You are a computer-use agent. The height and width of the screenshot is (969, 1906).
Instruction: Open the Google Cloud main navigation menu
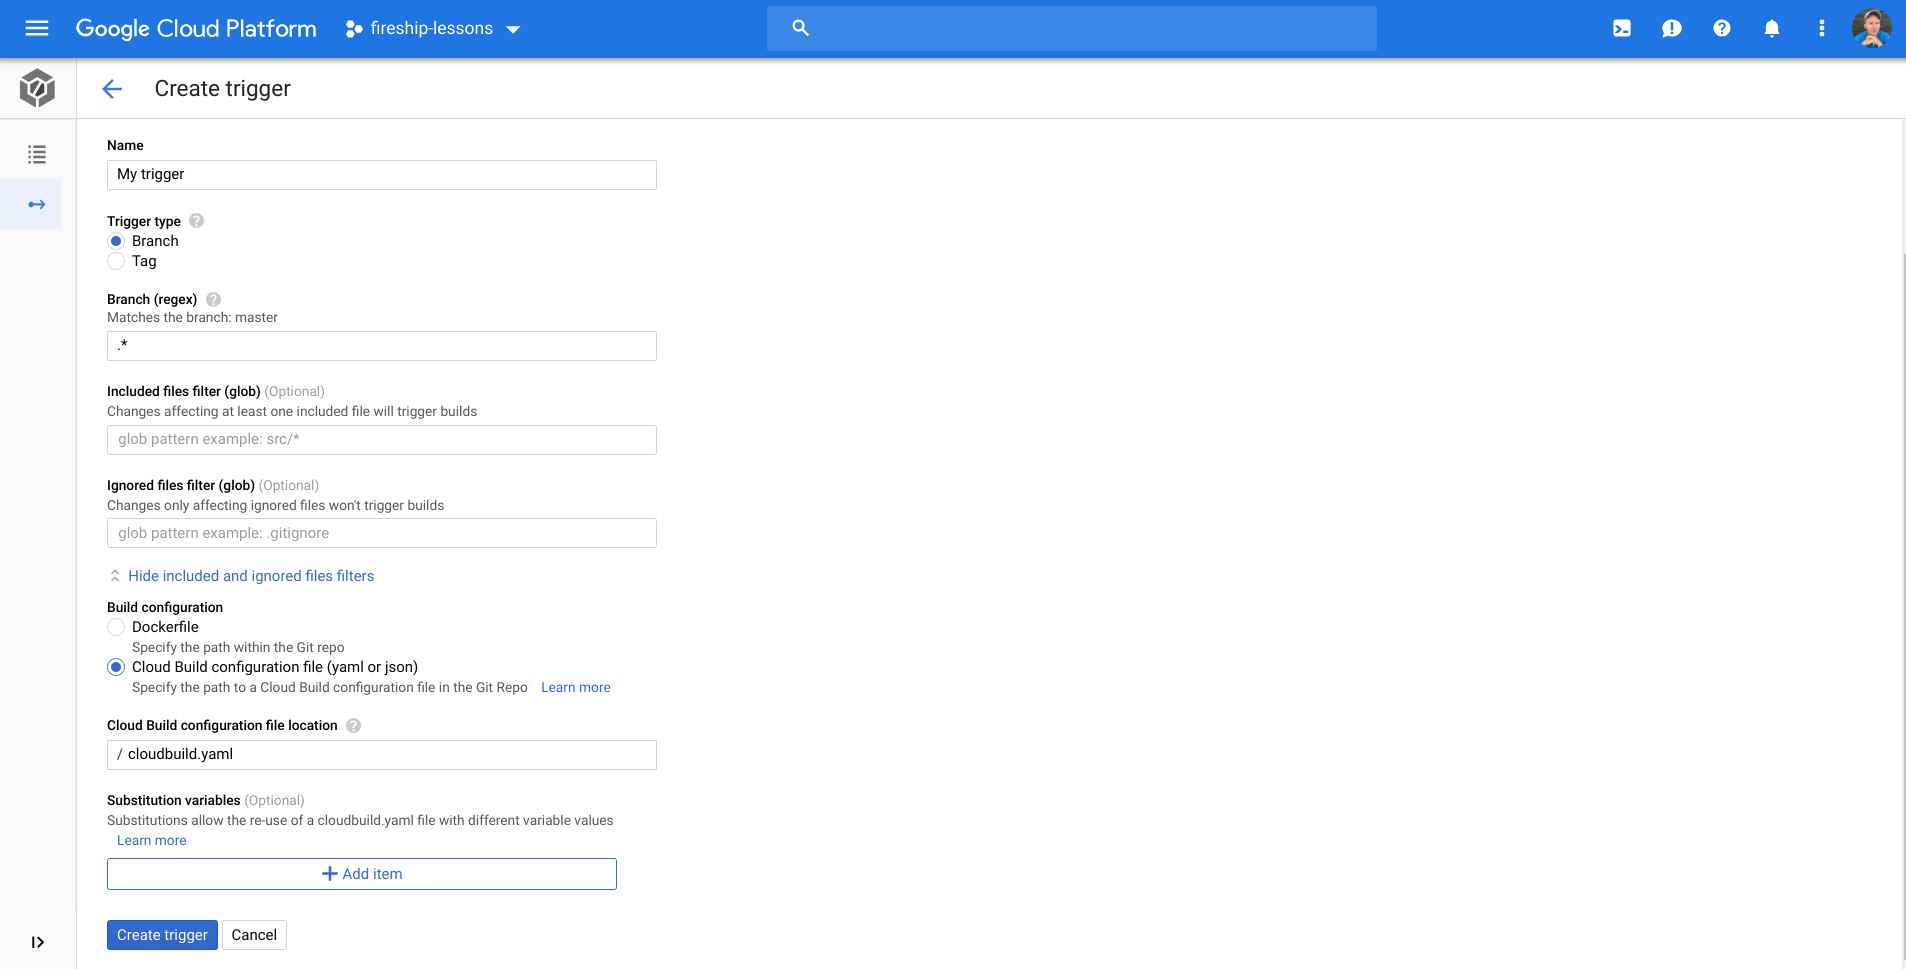coord(37,27)
